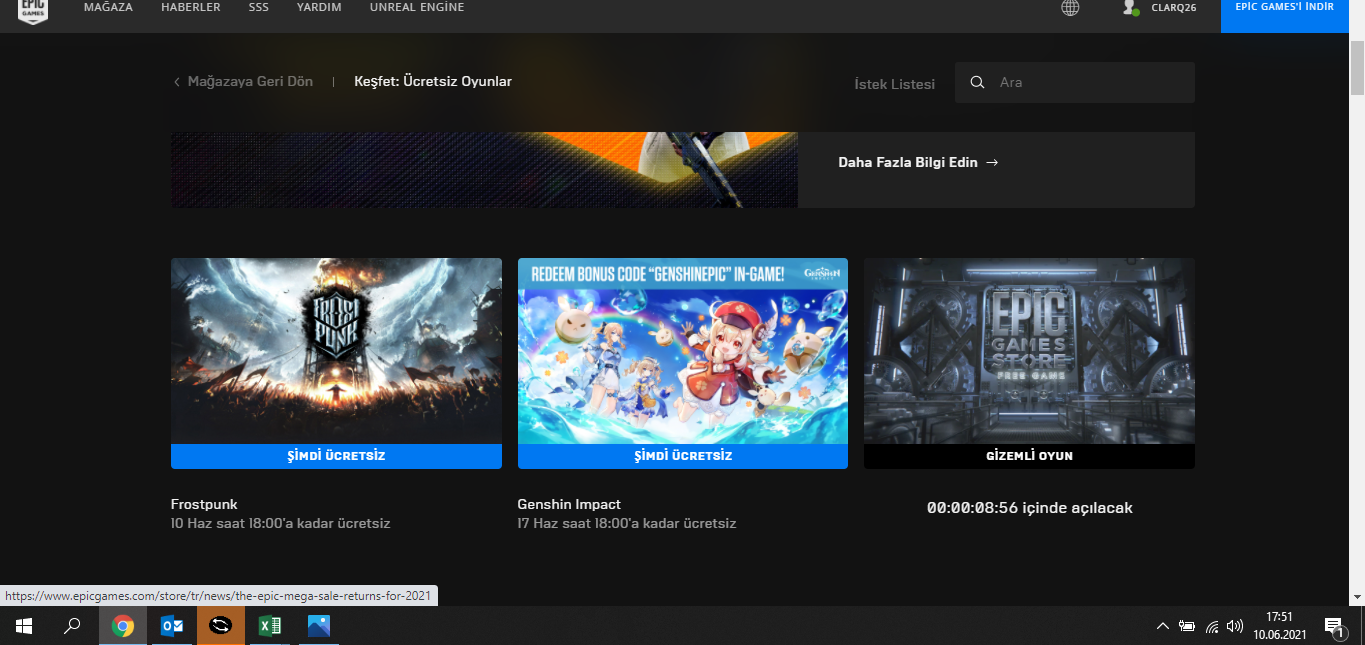This screenshot has height=645, width=1365.
Task: Click '10 Haz saat 18:00'a kadar ücretsiz'
Action: (280, 523)
